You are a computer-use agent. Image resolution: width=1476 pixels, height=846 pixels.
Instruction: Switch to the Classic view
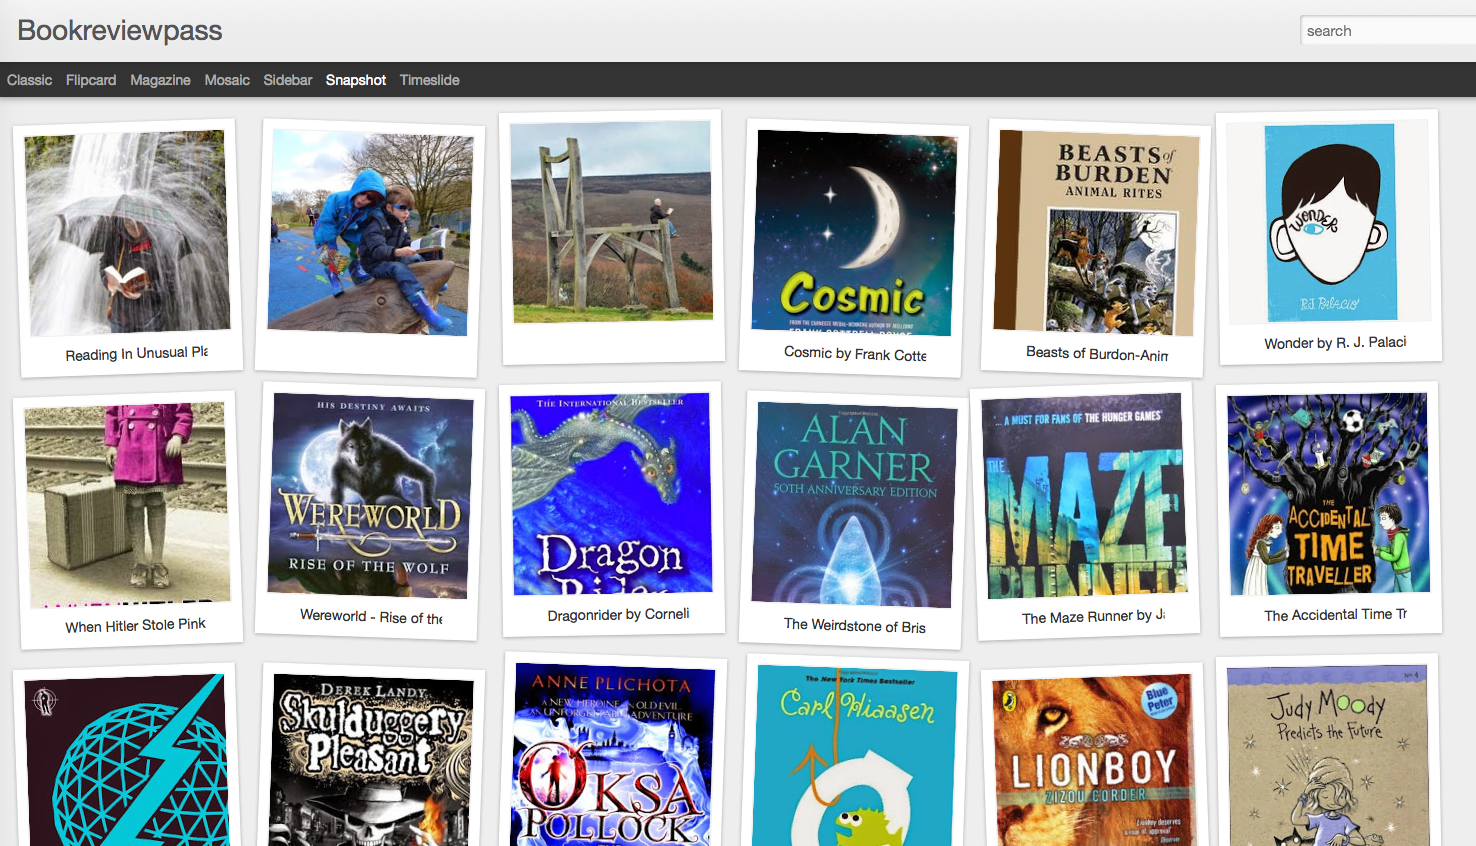[x=29, y=80]
